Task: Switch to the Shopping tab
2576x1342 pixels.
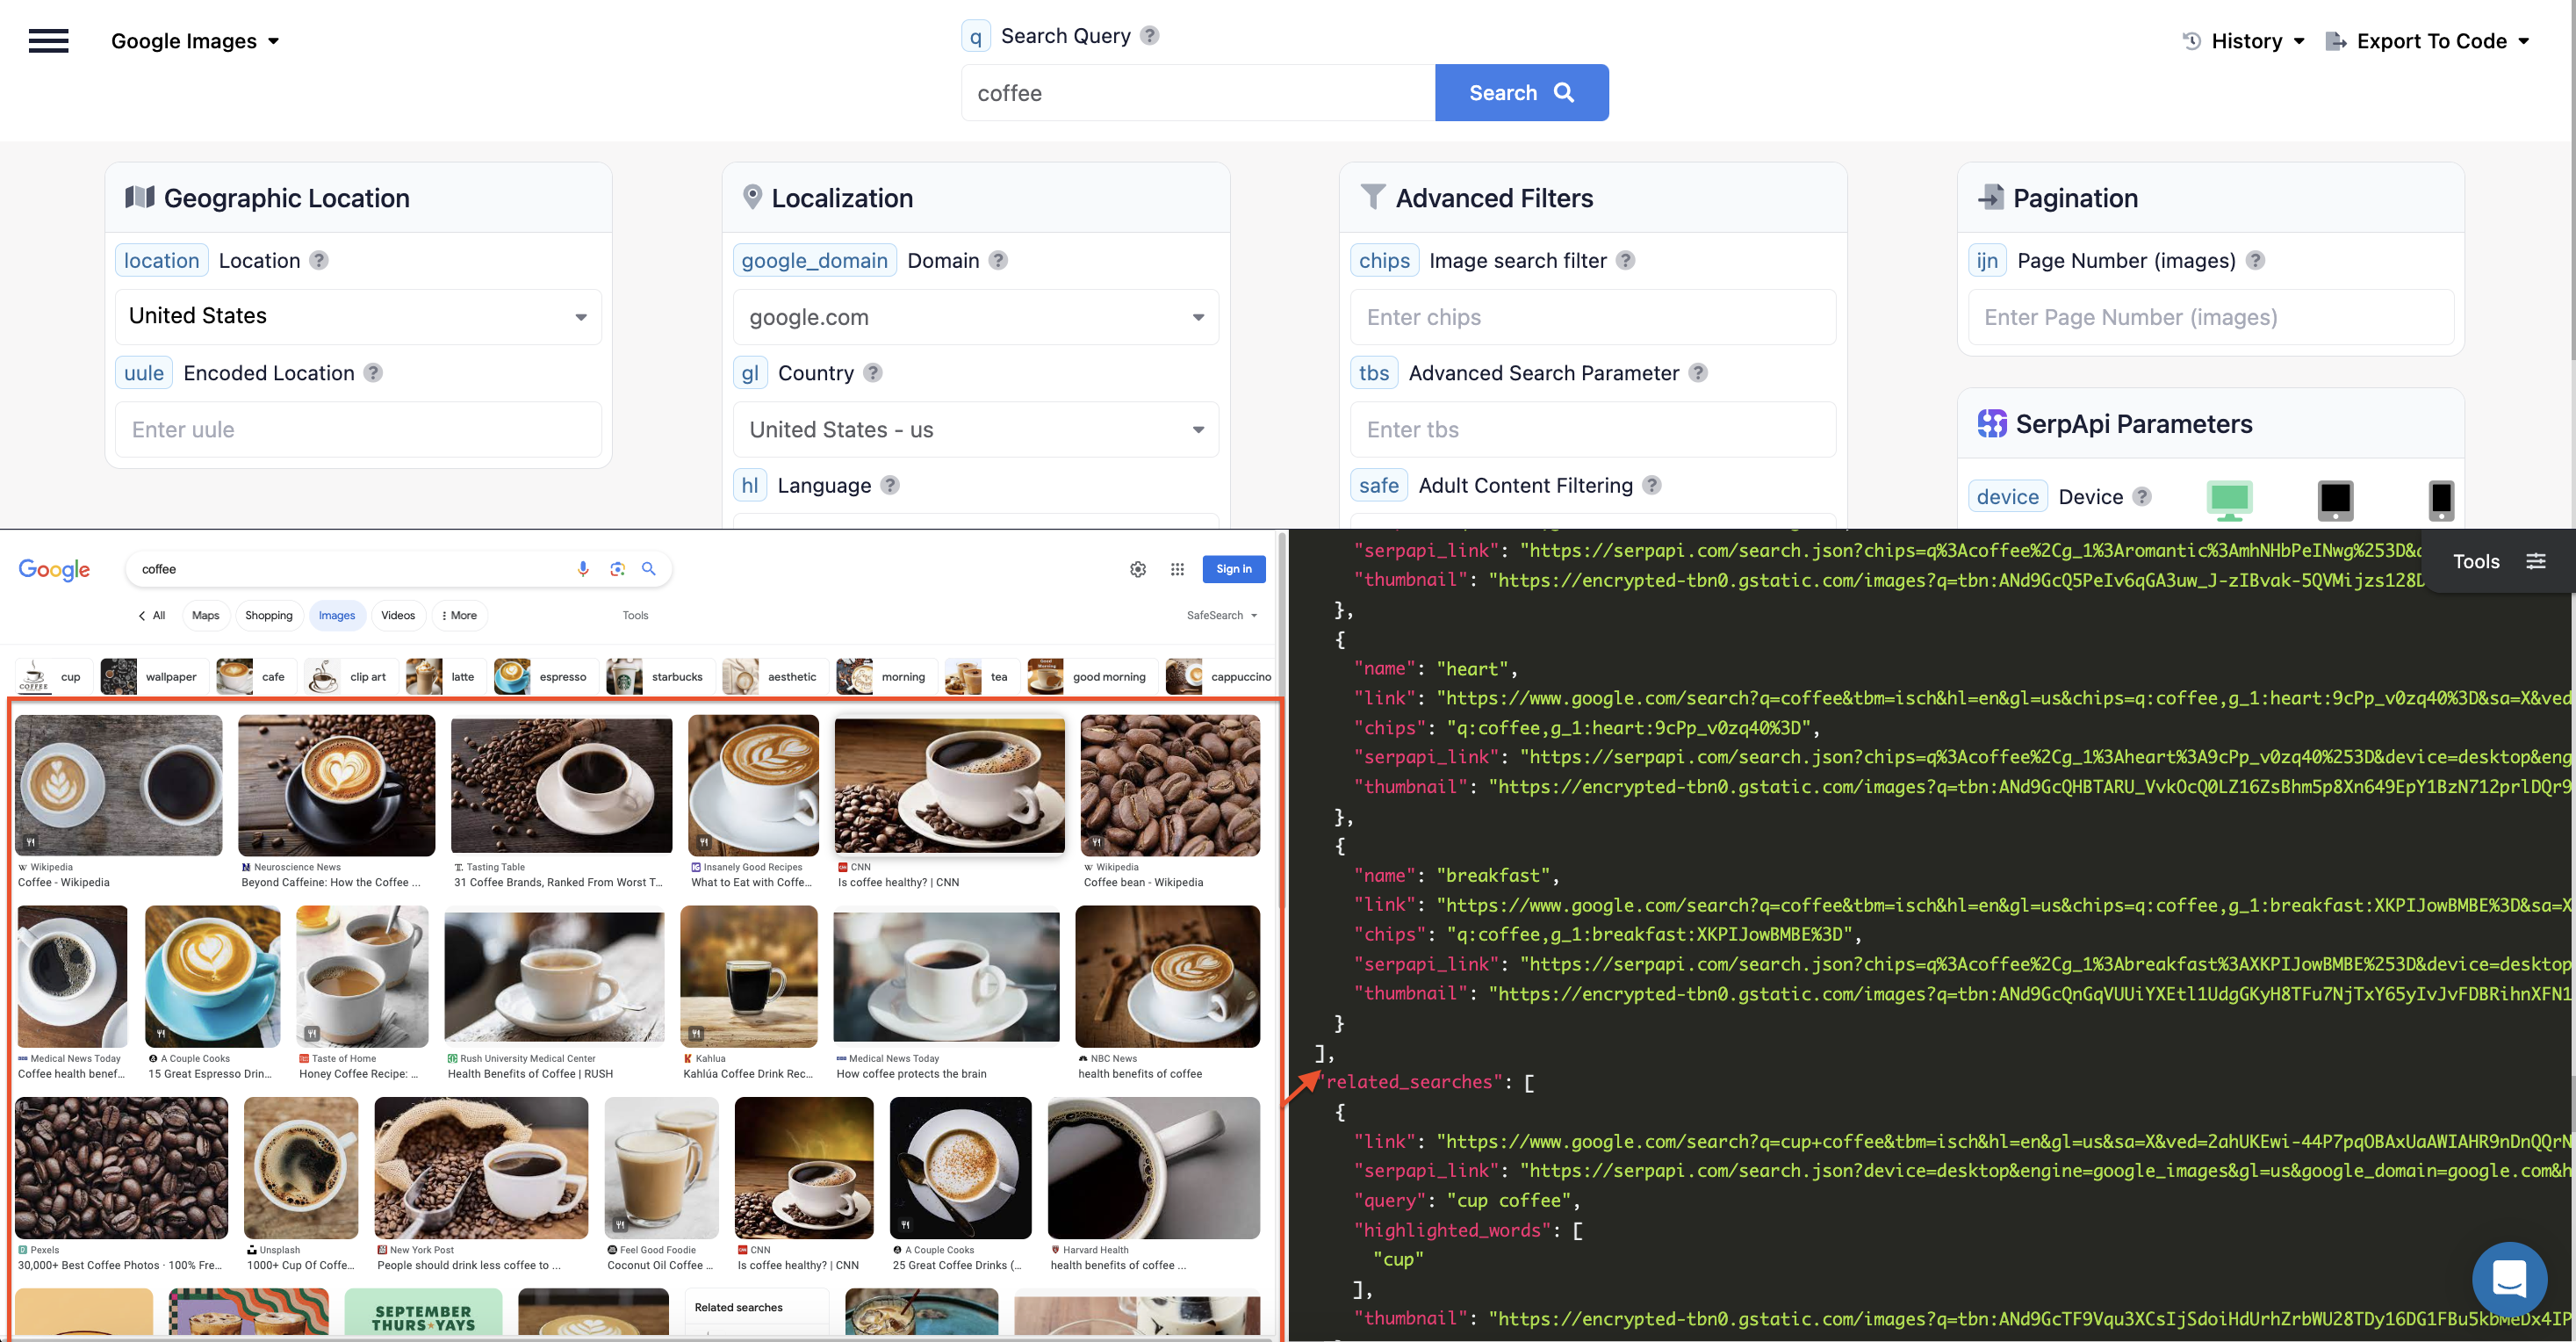Action: (x=268, y=615)
